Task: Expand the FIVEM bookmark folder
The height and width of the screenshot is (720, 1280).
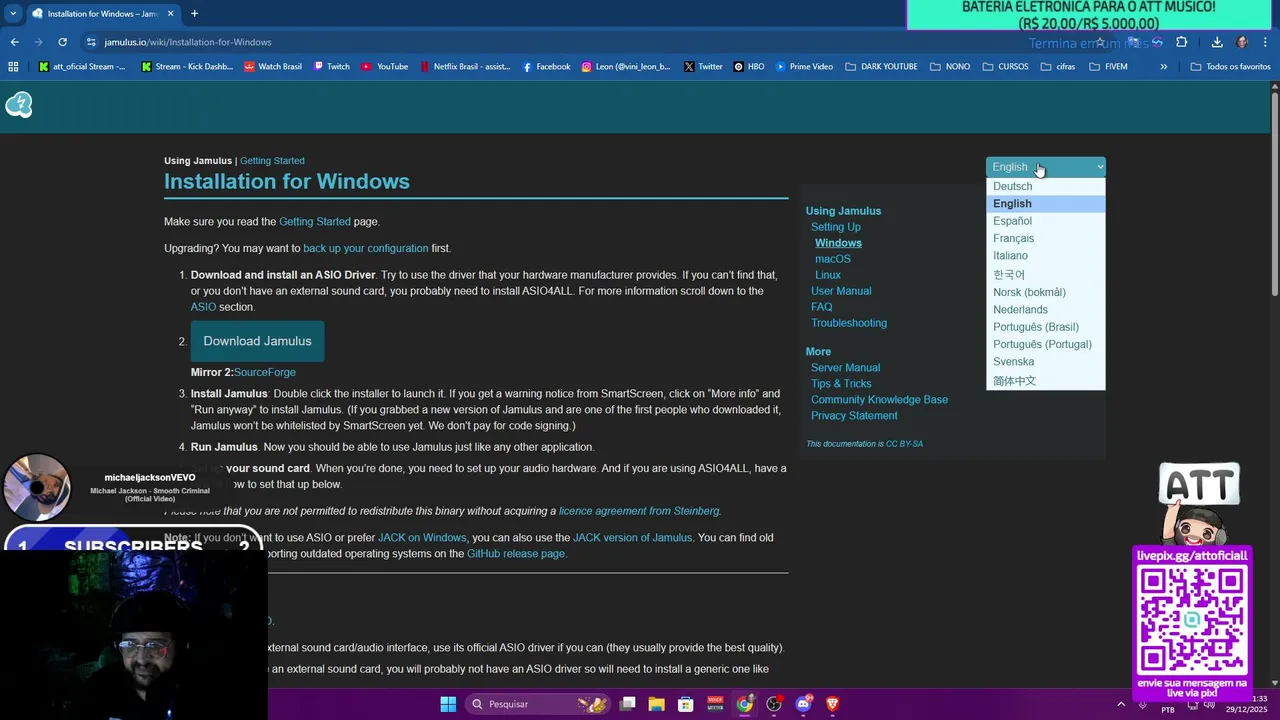Action: 1108,67
